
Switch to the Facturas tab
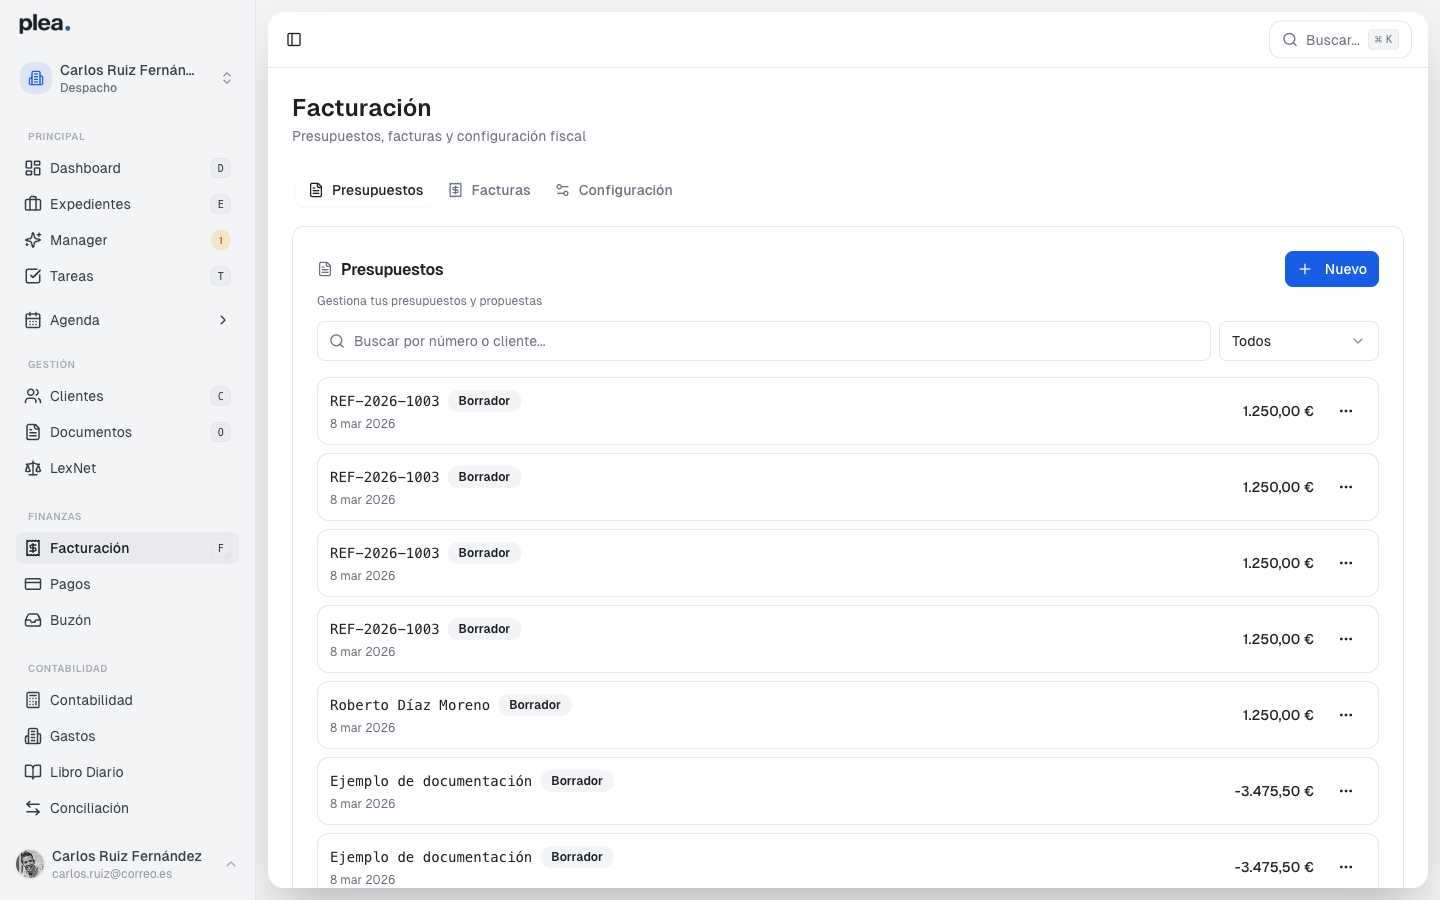click(489, 190)
